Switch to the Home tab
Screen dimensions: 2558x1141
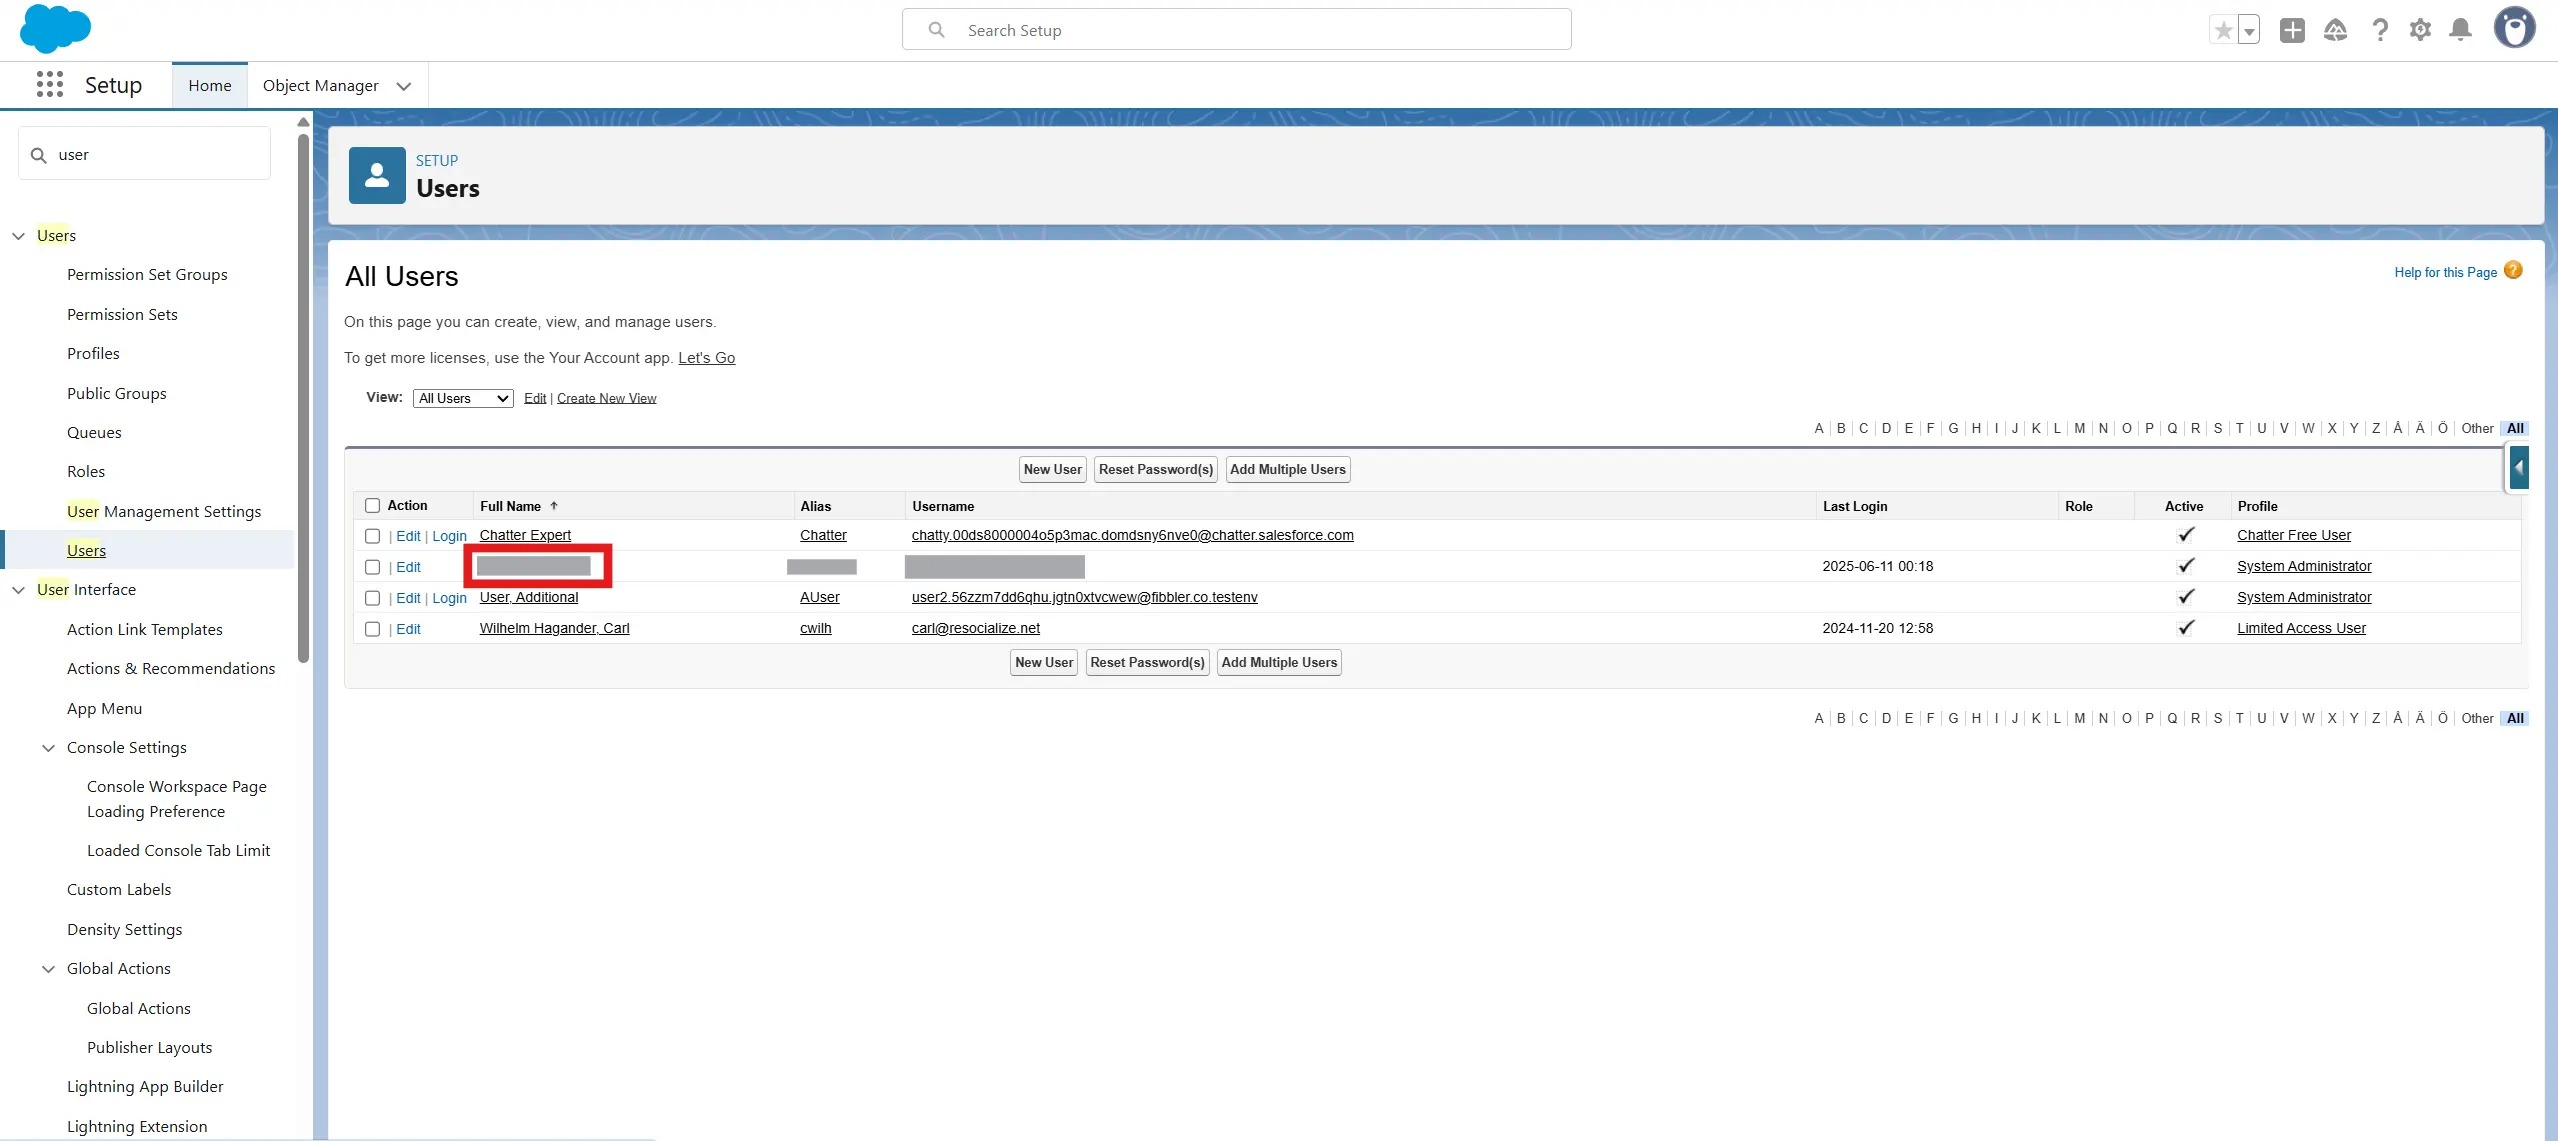210,86
